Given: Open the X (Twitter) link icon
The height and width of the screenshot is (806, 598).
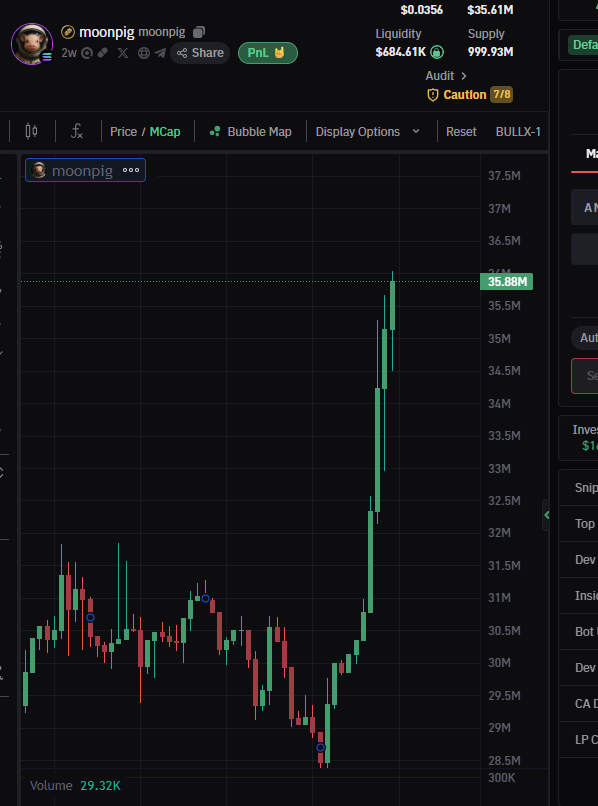Looking at the screenshot, I should (122, 53).
